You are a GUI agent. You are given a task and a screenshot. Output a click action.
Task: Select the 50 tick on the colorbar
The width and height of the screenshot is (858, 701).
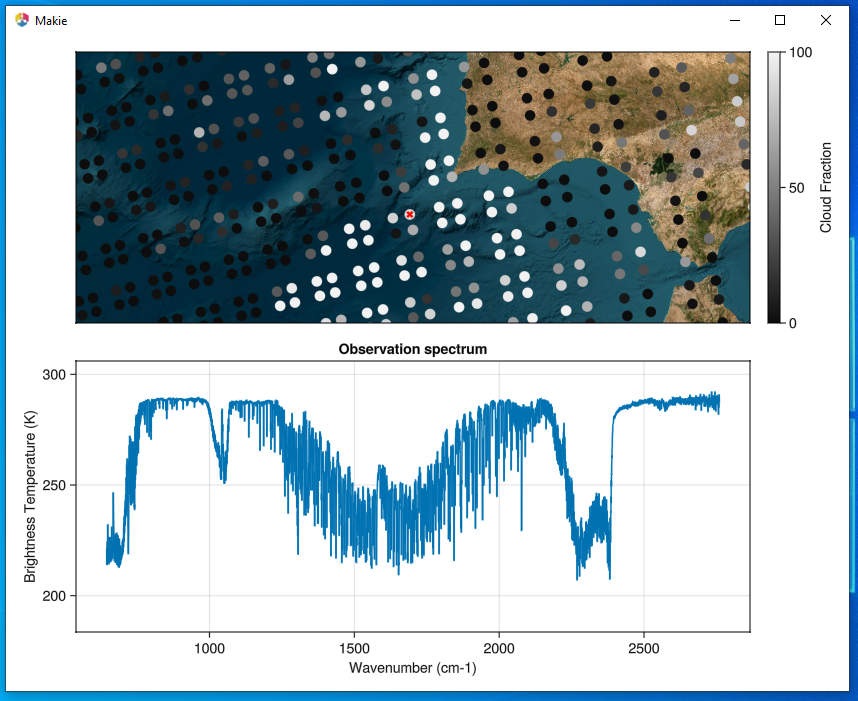[x=794, y=186]
